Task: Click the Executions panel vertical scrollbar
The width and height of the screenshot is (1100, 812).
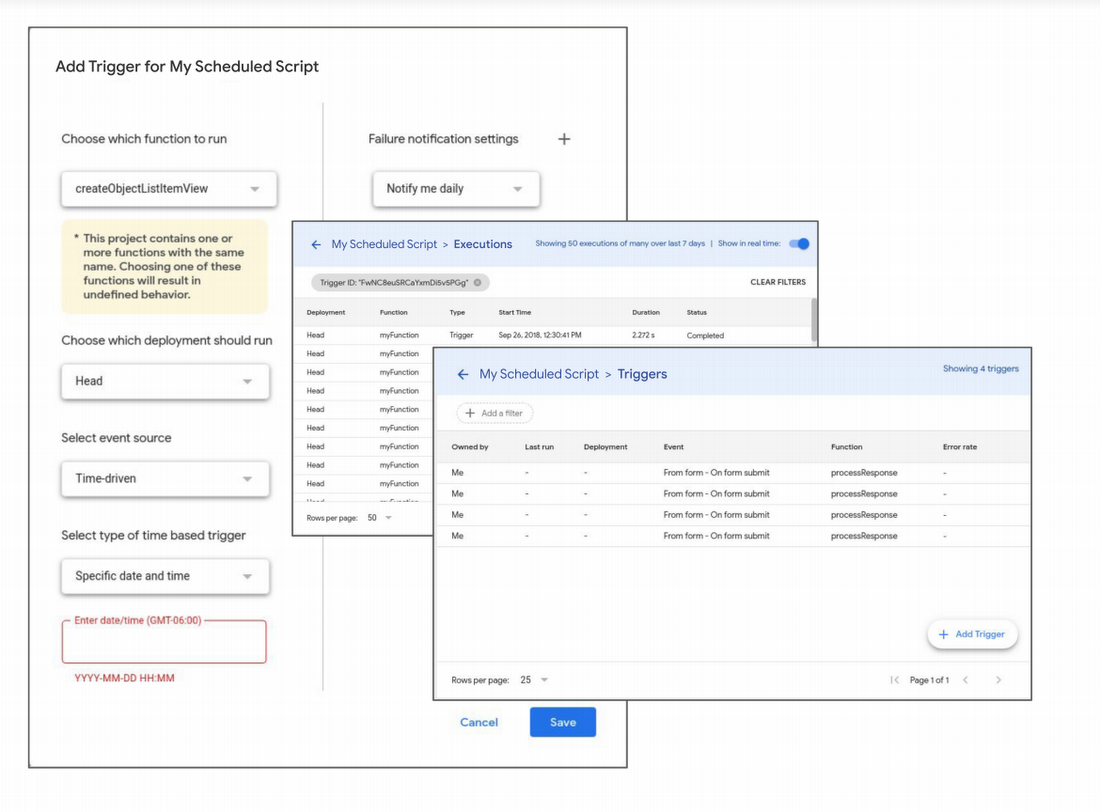Action: (x=814, y=320)
